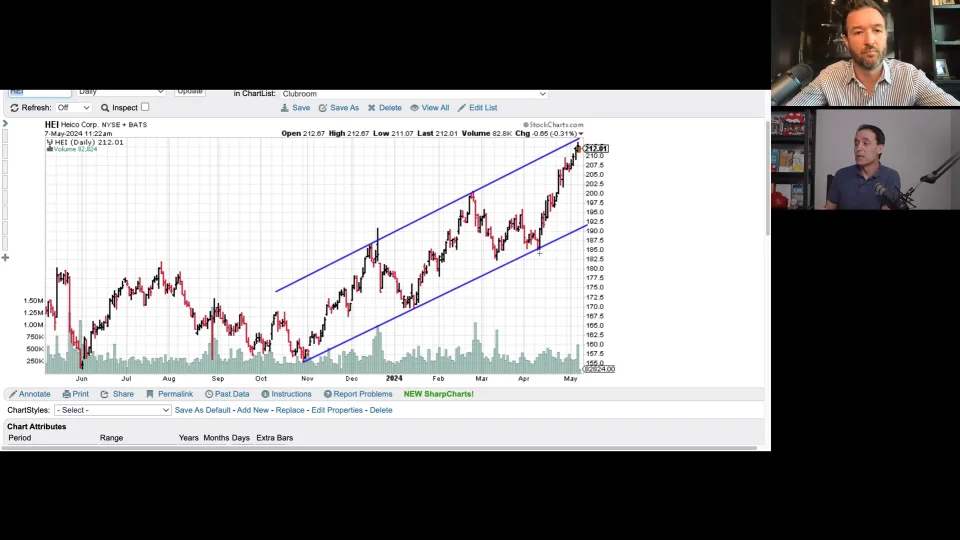Viewport: 960px width, 540px height.
Task: Click the View All eye icon
Action: point(414,108)
